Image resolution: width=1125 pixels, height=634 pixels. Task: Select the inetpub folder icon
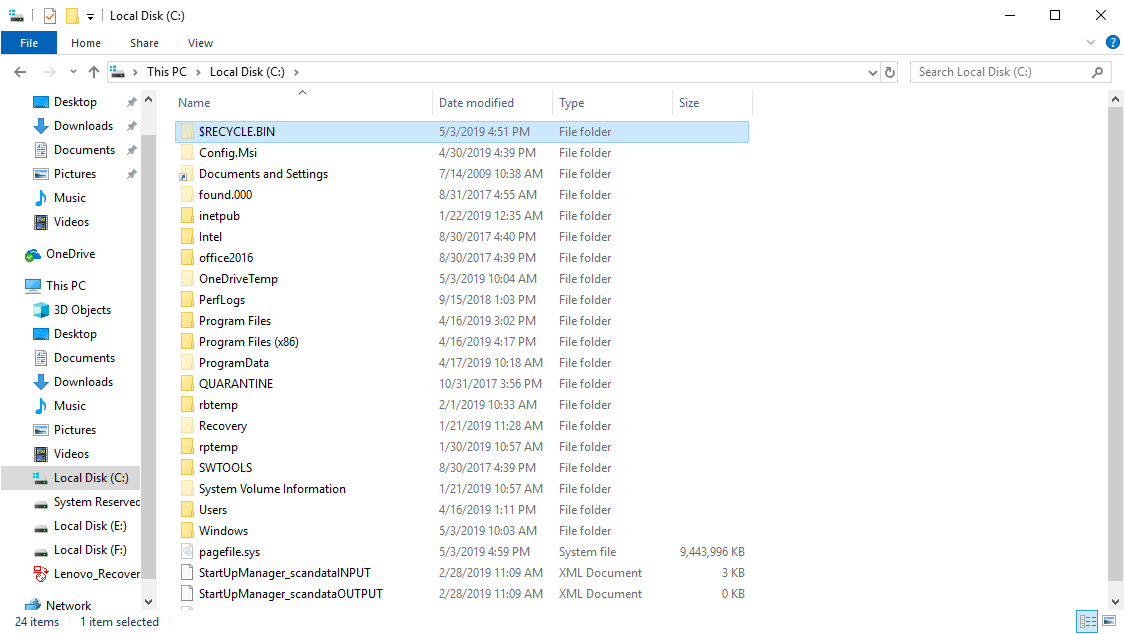click(x=187, y=215)
